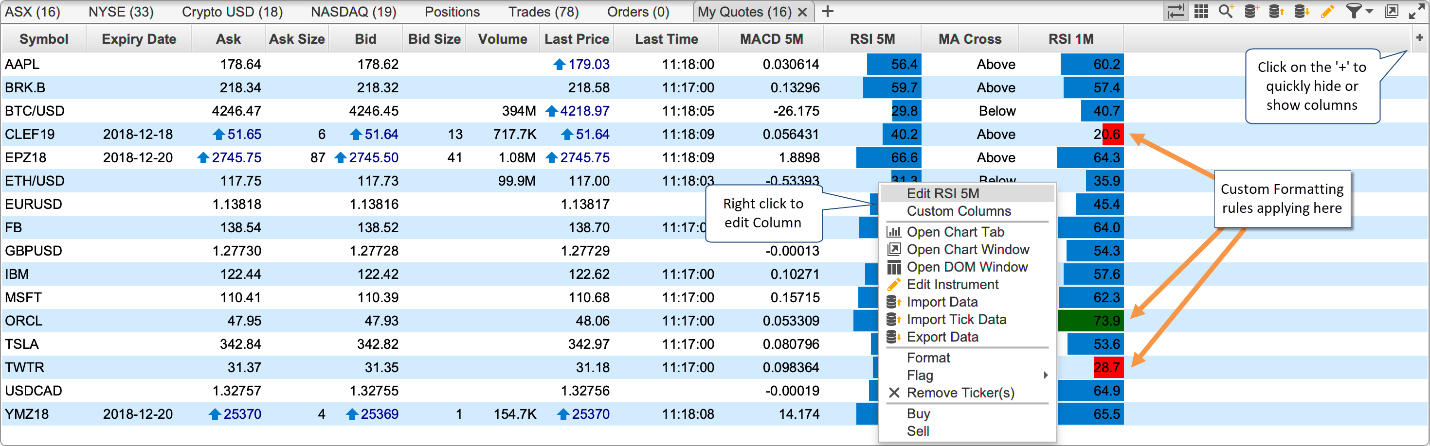1430x446 pixels.
Task: Click the magnifier add-instrument search icon
Action: pos(1226,12)
